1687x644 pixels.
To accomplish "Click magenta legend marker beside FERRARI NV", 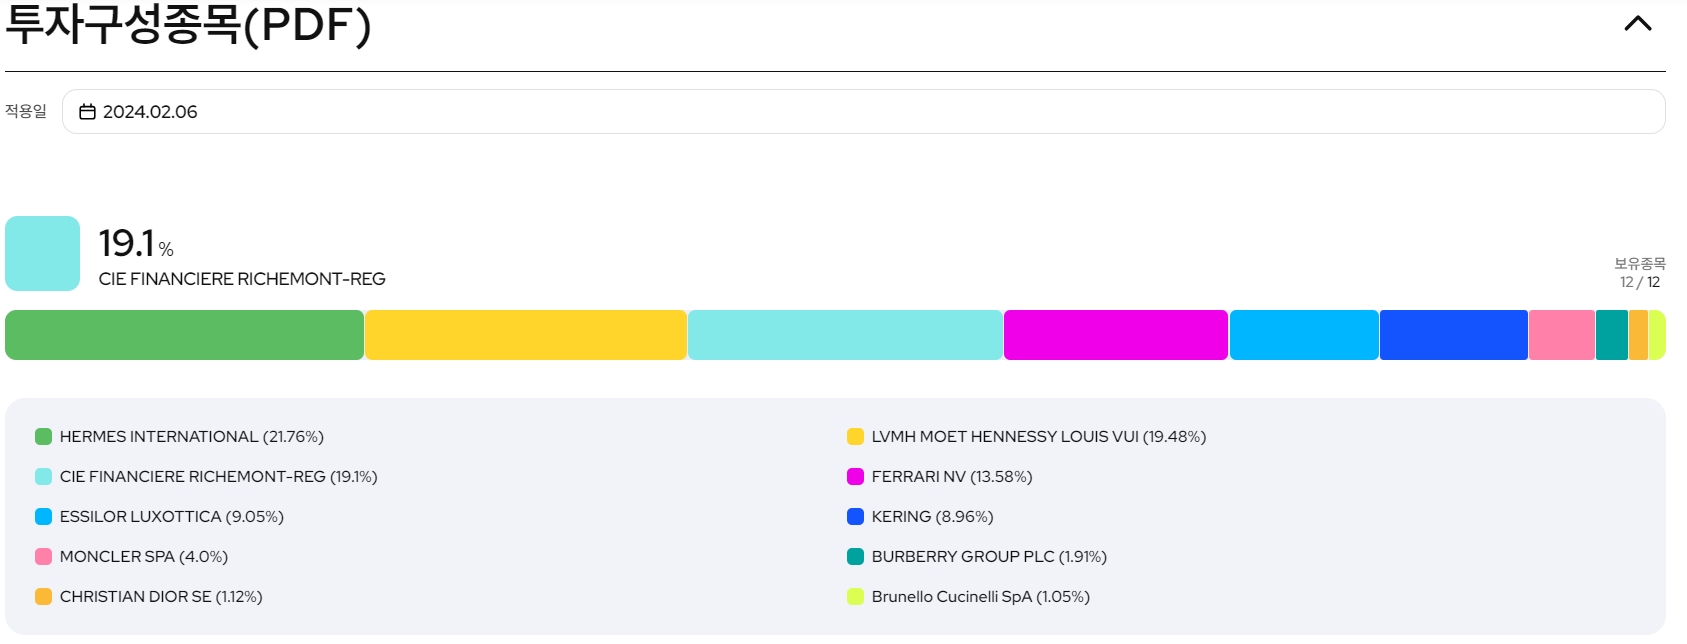I will tap(855, 477).
